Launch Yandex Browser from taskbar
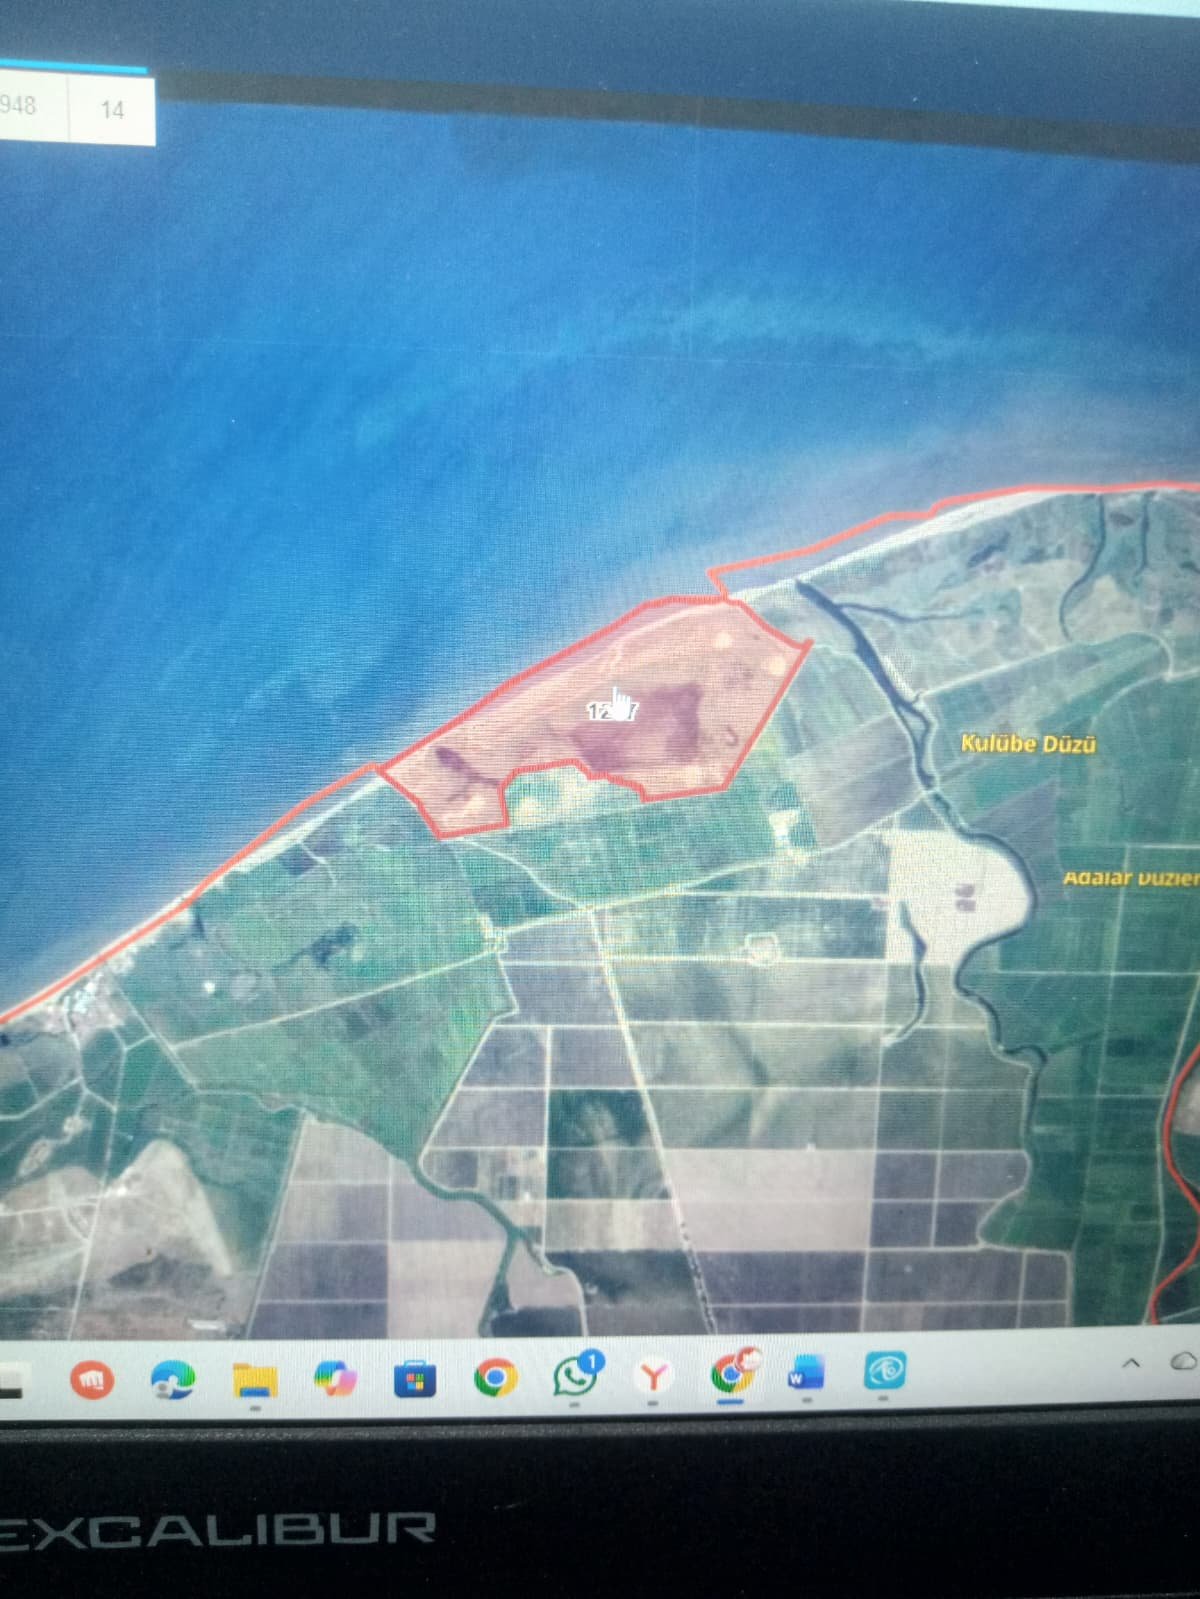This screenshot has width=1200, height=1599. click(x=653, y=1377)
